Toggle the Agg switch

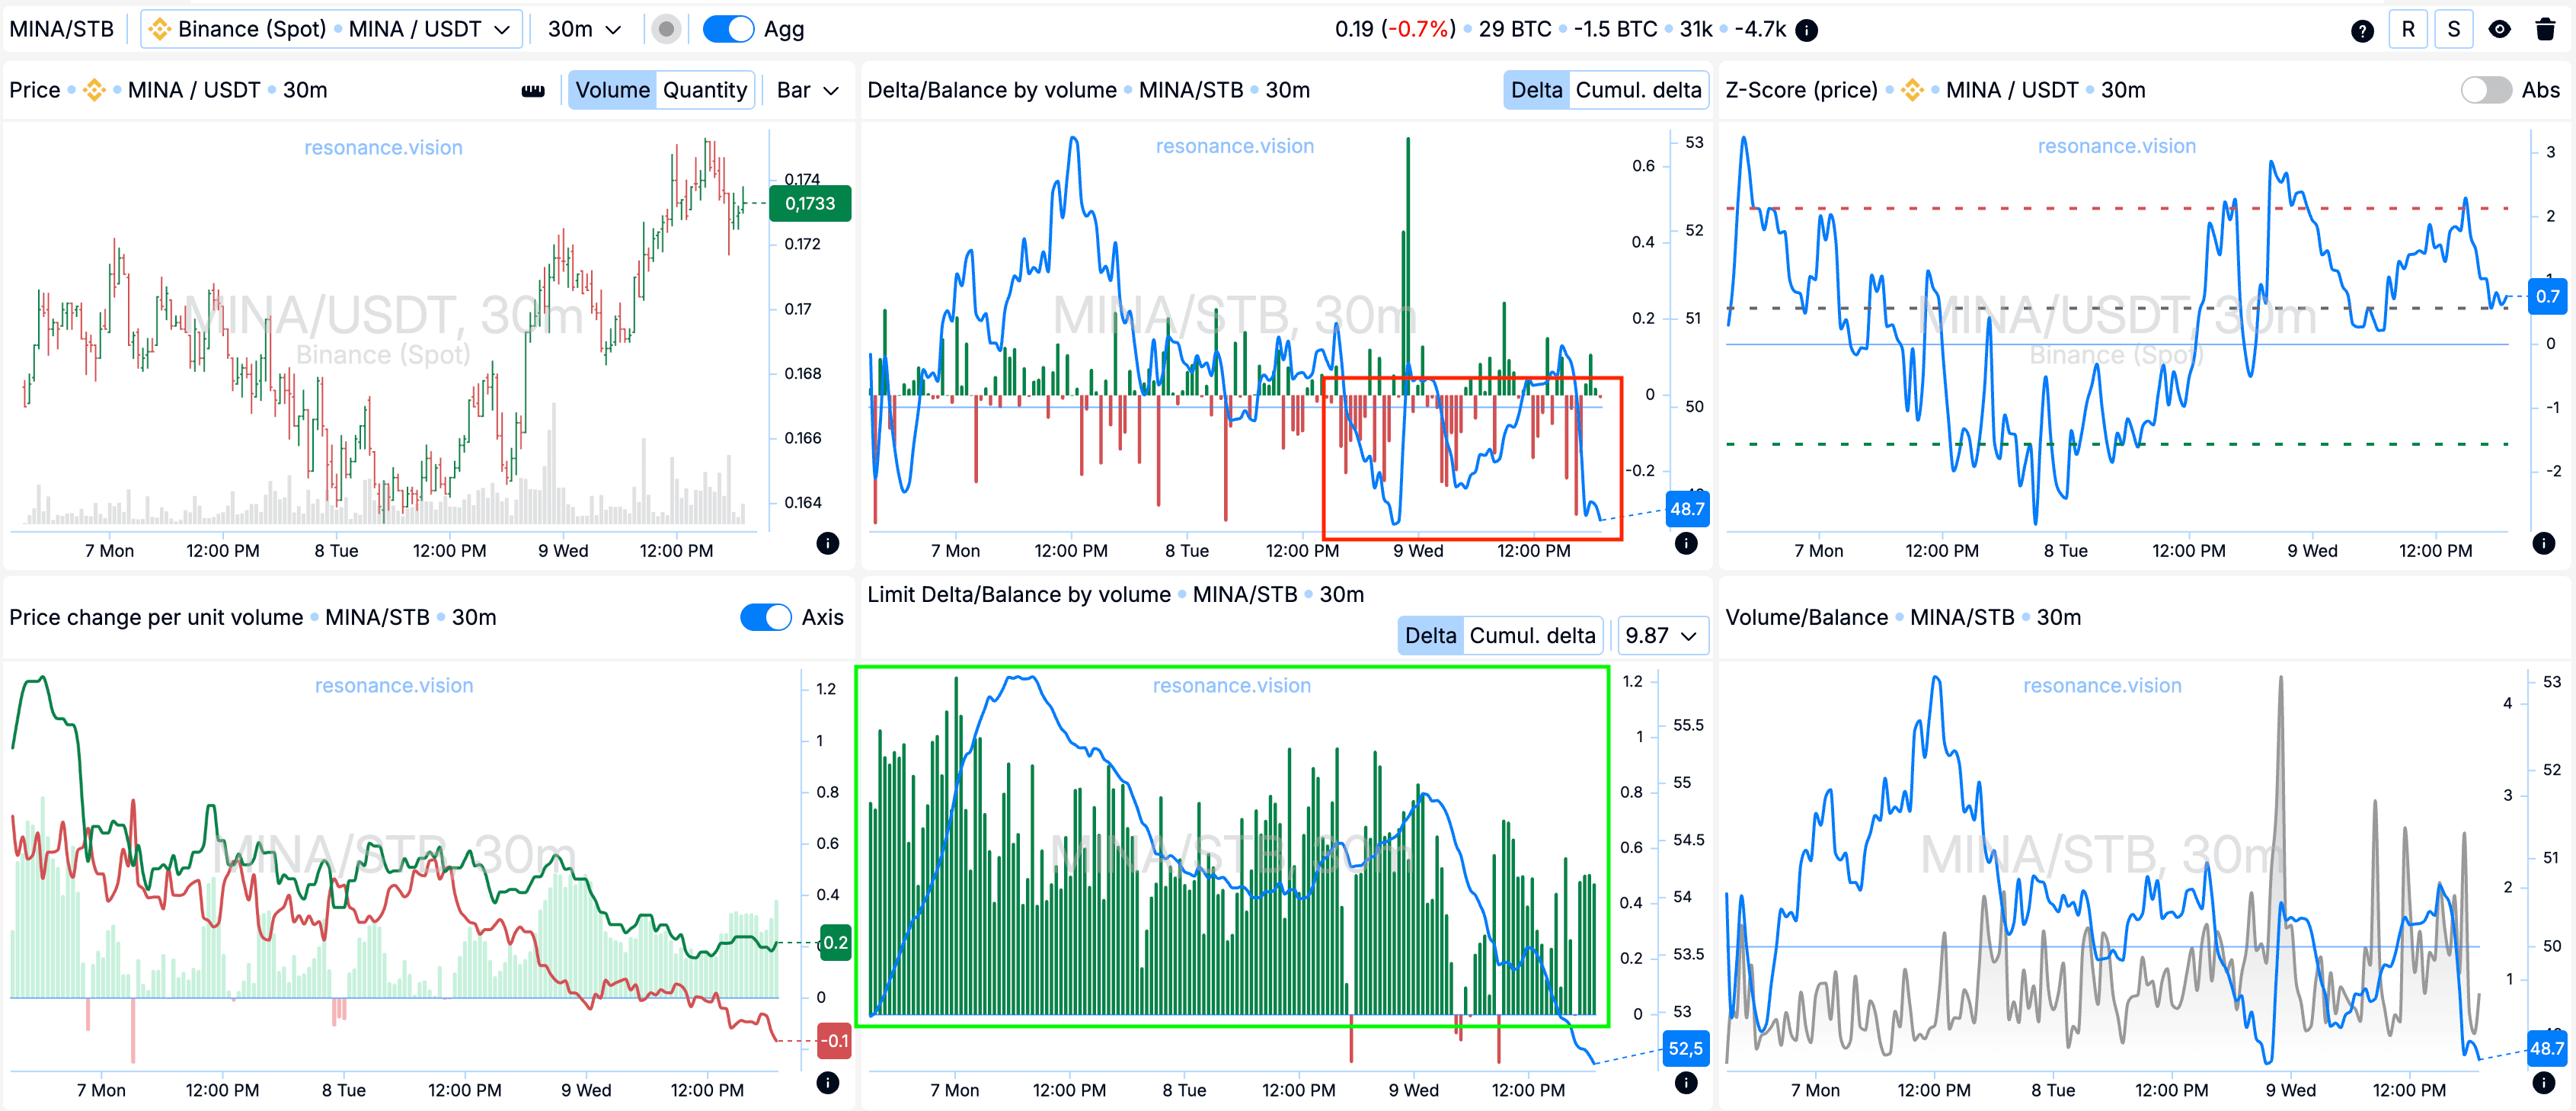pyautogui.click(x=728, y=29)
